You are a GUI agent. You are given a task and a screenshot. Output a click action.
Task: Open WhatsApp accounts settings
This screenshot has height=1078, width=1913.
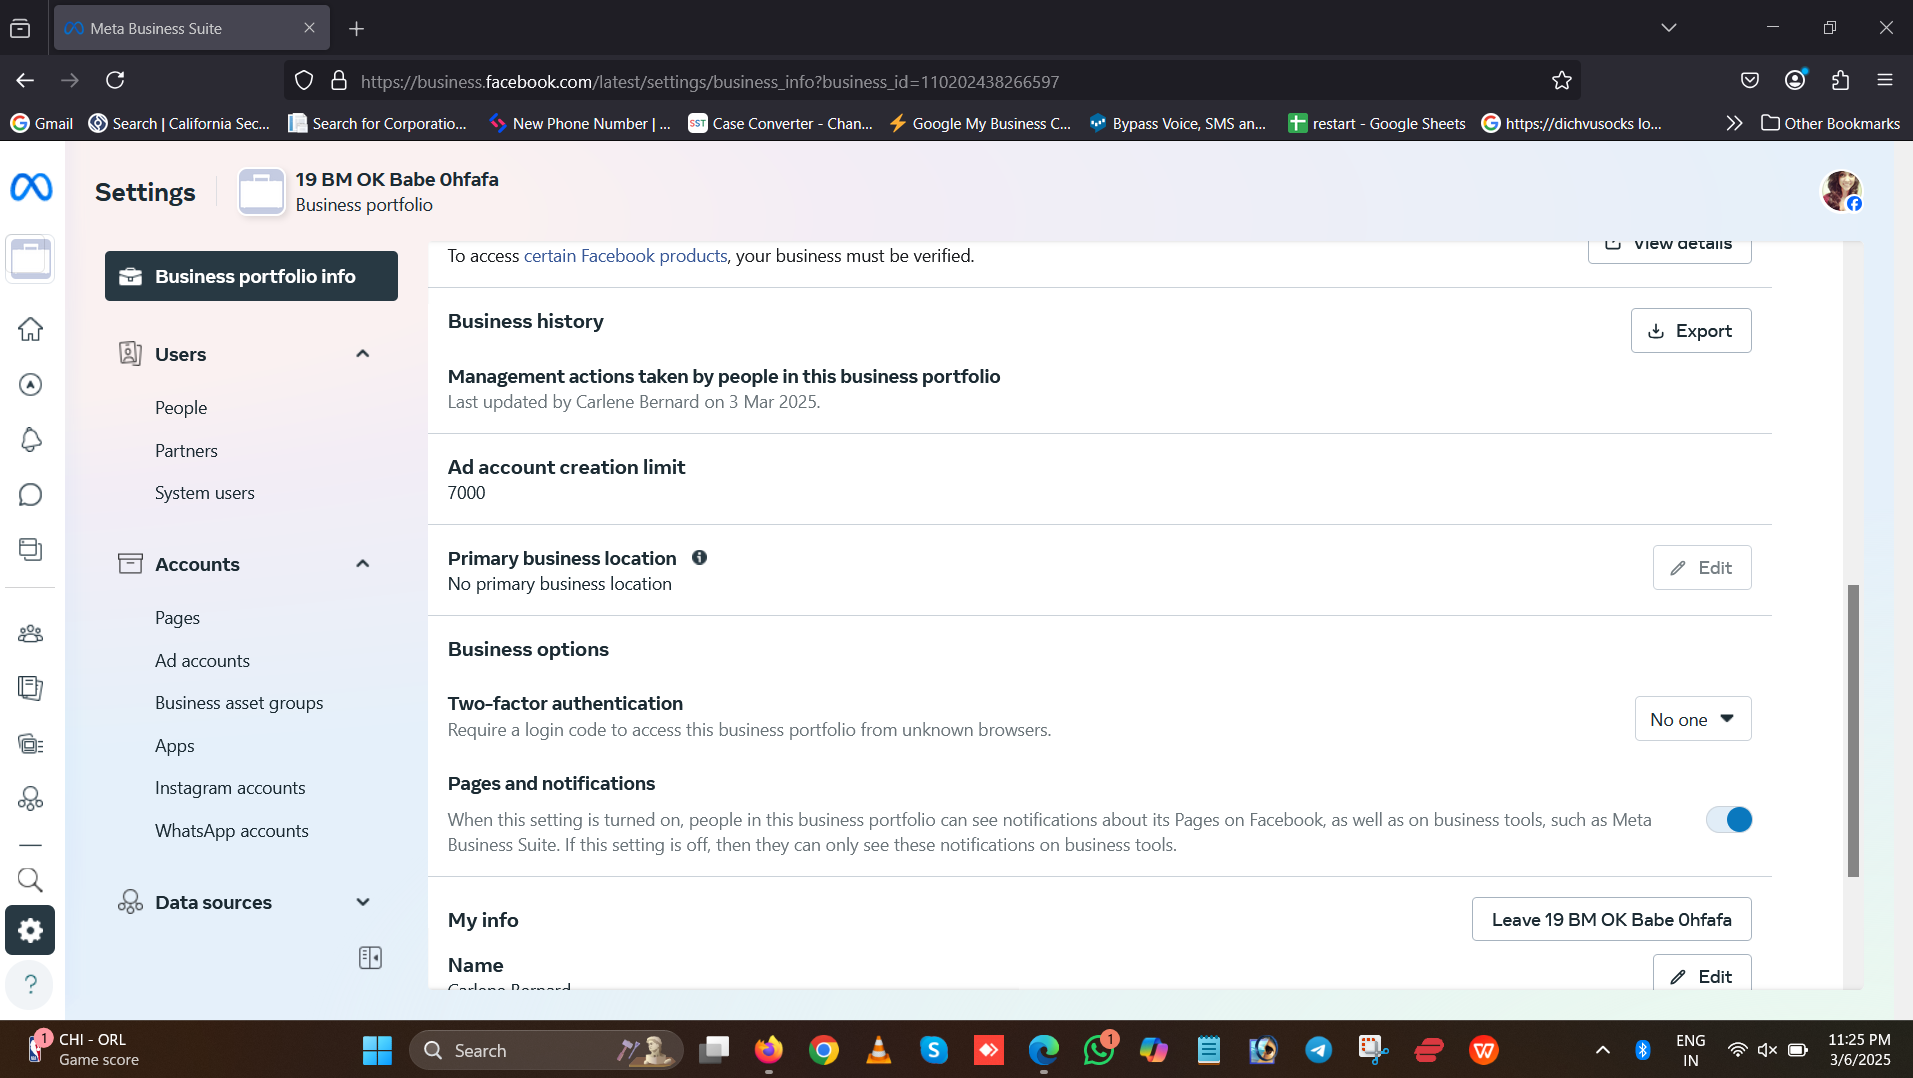231,831
